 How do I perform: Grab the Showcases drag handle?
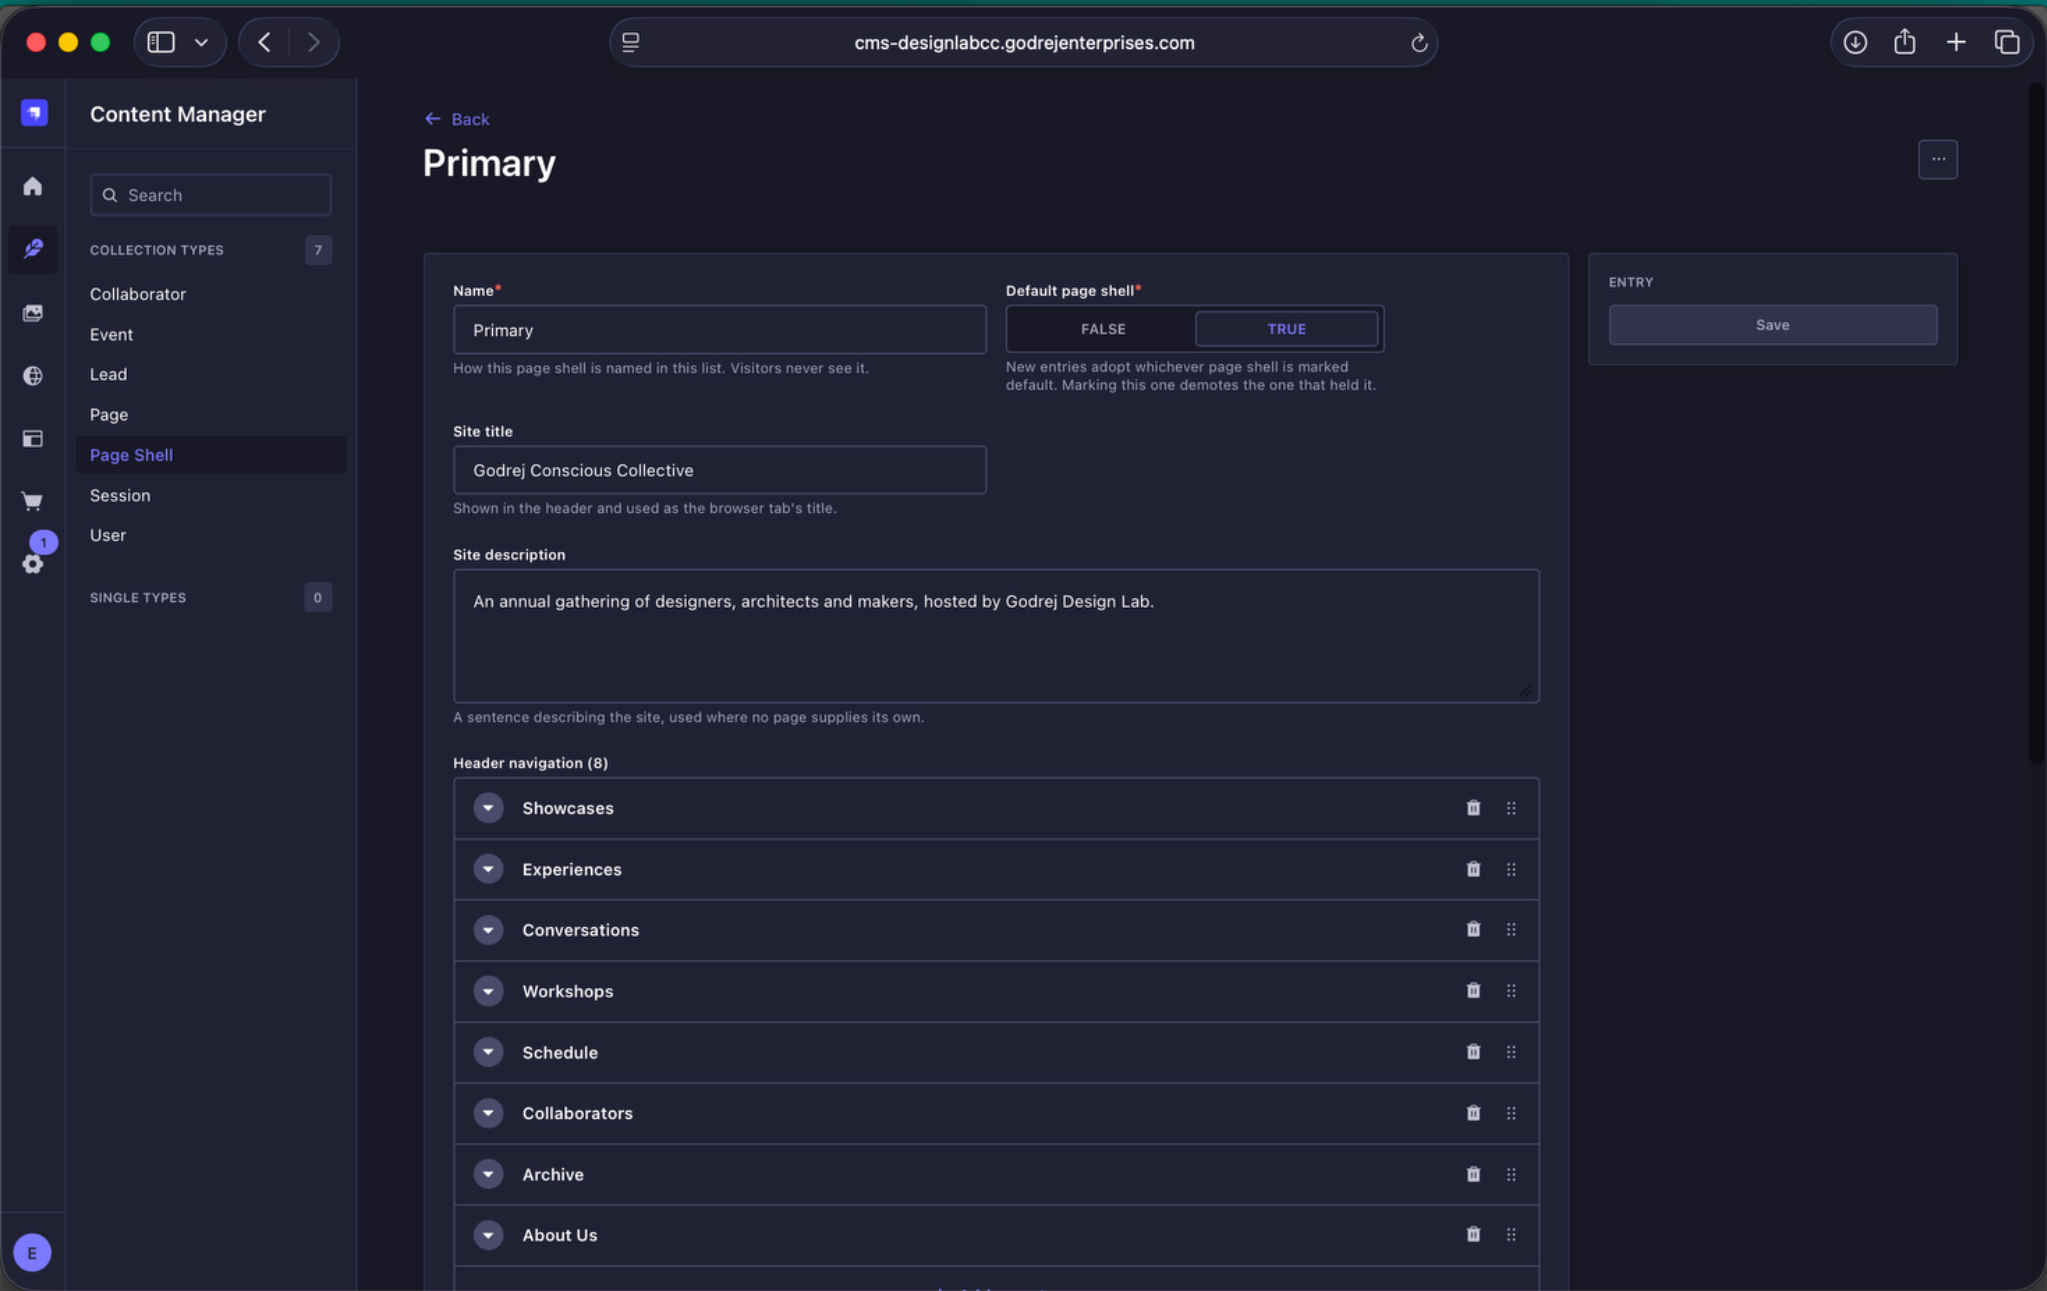[1511, 808]
